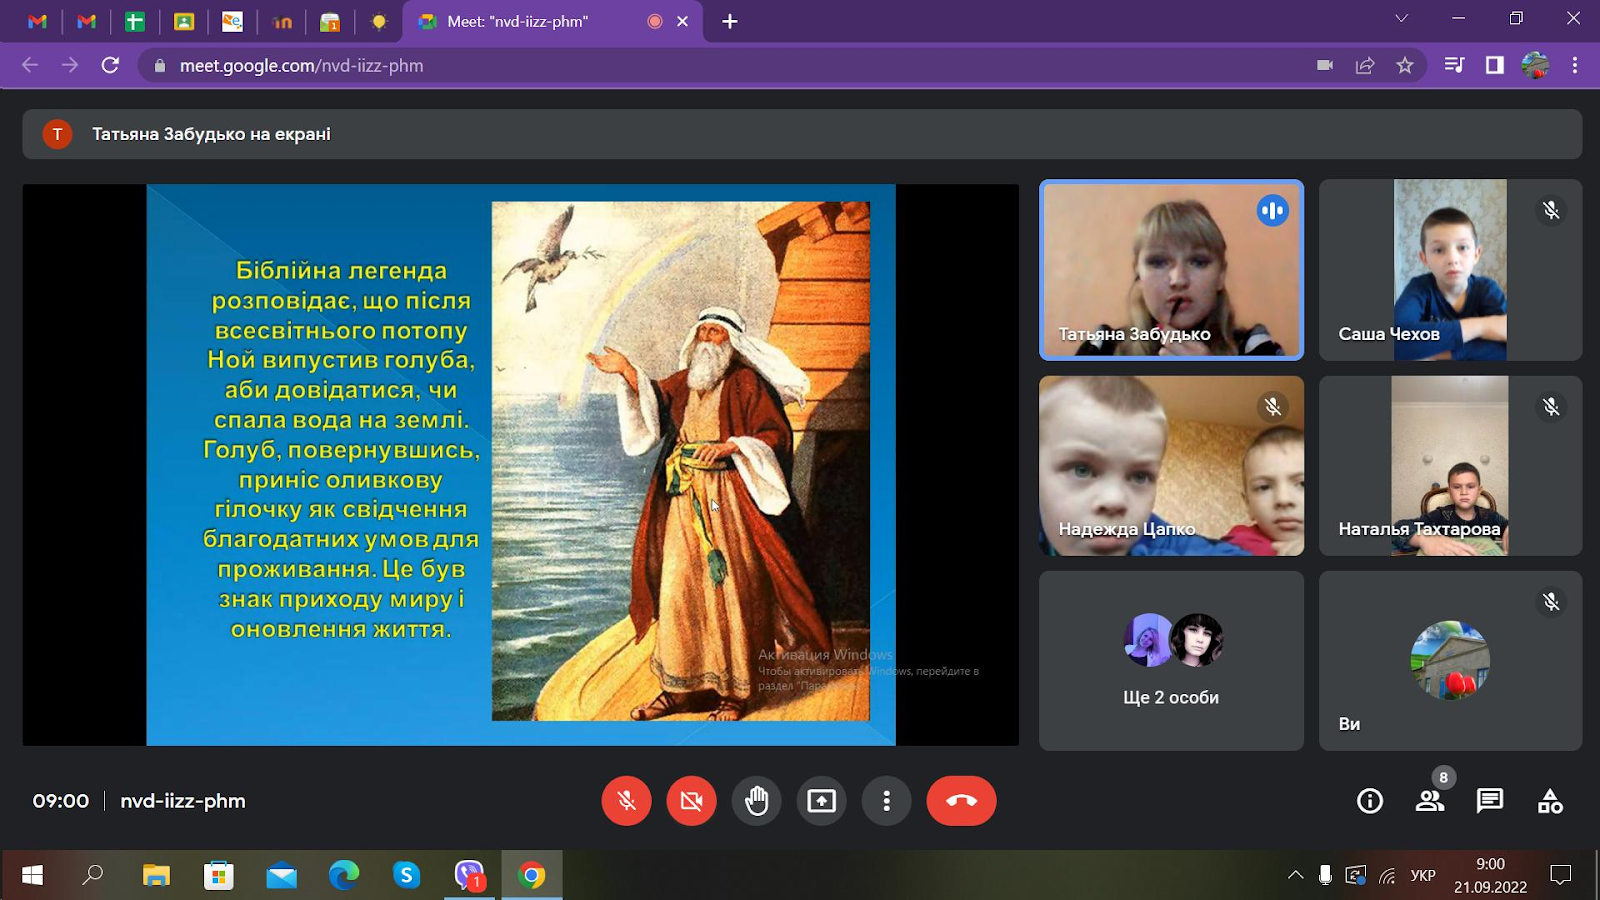The height and width of the screenshot is (900, 1600).
Task: Go back to the previous page
Action: (x=30, y=65)
